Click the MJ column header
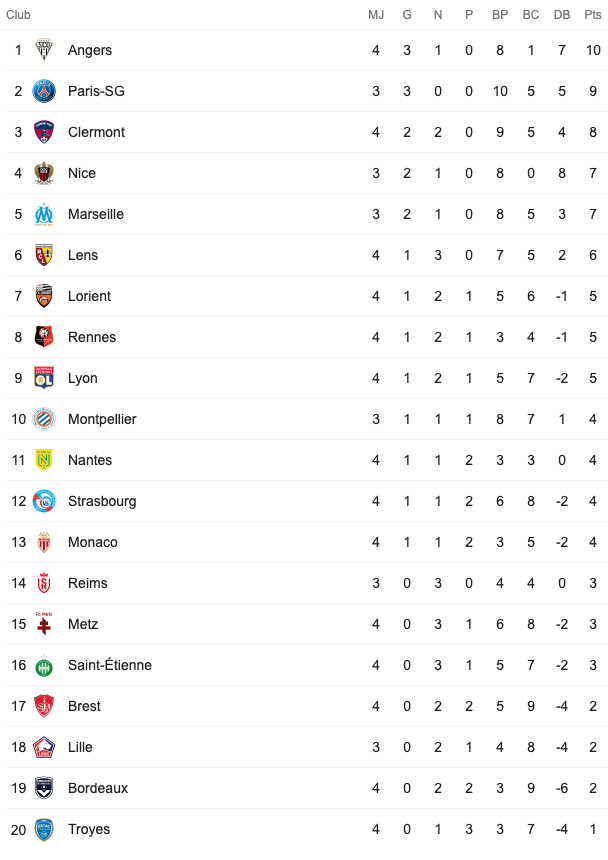This screenshot has height=860, width=608. (x=376, y=15)
